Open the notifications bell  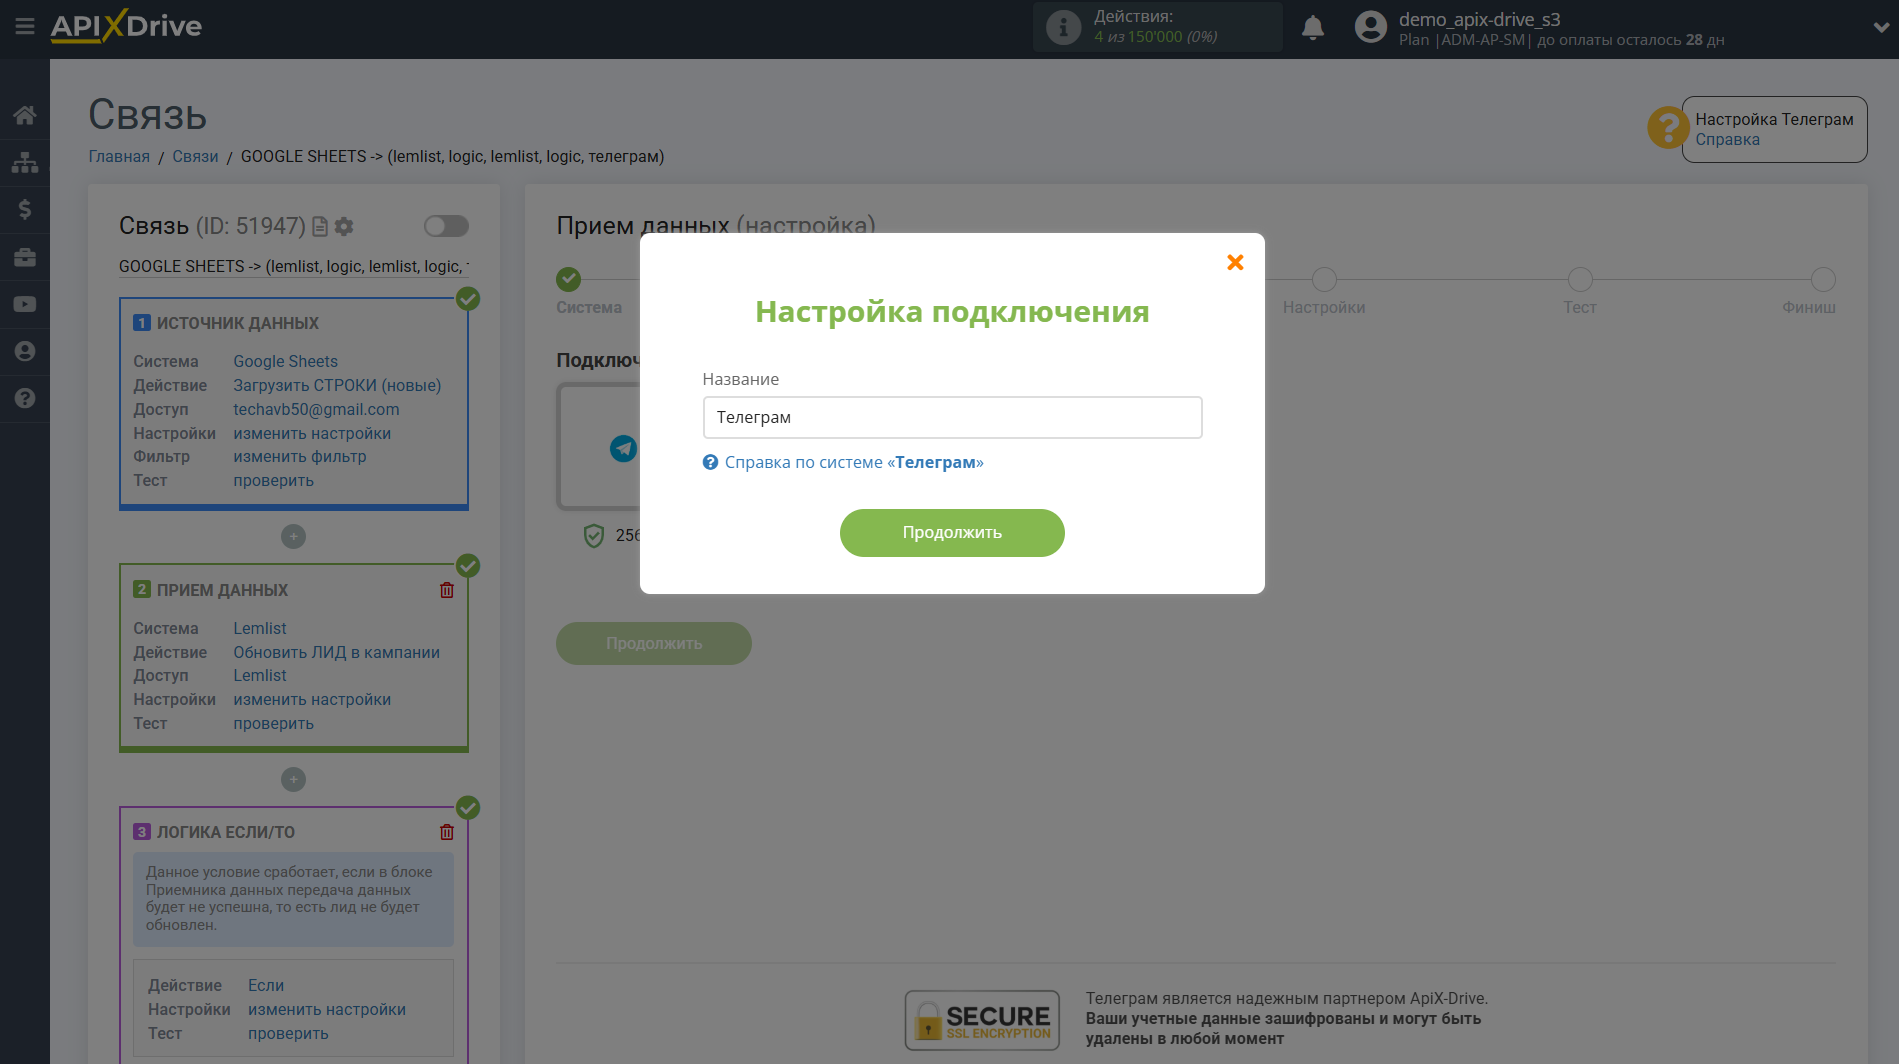[x=1313, y=27]
